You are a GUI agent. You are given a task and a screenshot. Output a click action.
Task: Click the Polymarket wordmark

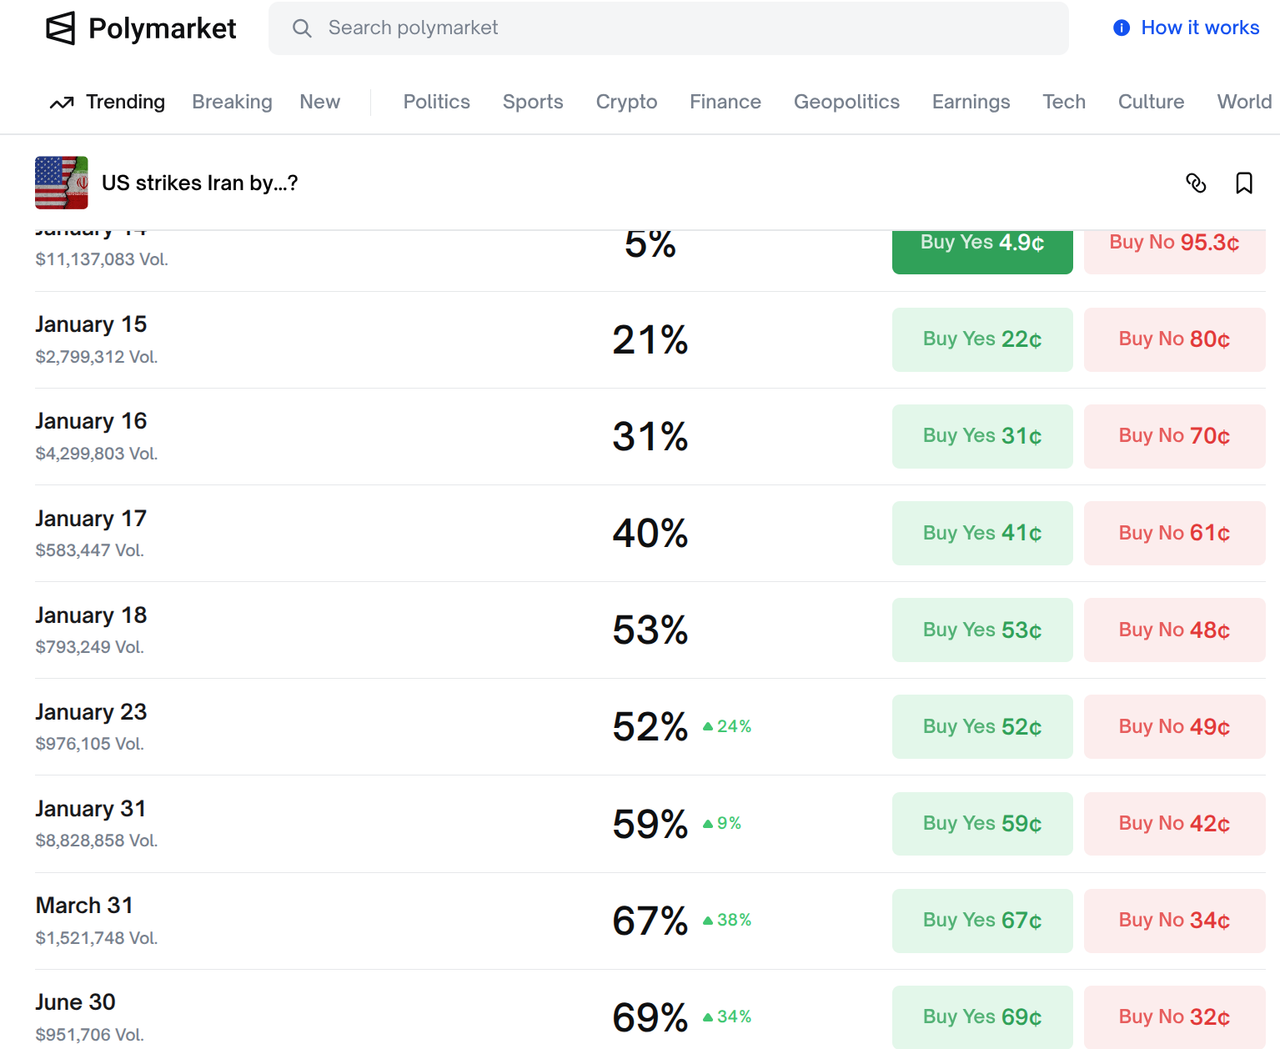[x=162, y=28]
